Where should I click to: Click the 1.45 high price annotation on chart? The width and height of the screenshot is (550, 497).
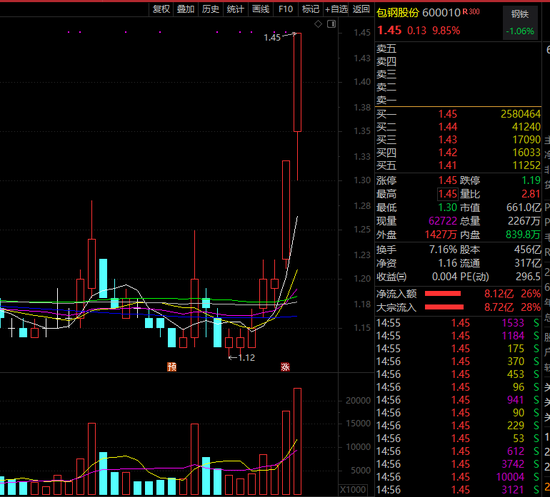[272, 38]
